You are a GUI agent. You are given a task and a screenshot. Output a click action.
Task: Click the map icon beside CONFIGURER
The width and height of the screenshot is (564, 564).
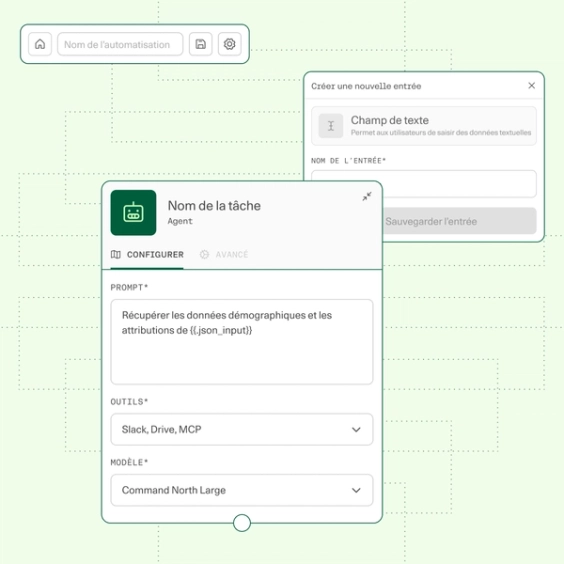coord(116,254)
